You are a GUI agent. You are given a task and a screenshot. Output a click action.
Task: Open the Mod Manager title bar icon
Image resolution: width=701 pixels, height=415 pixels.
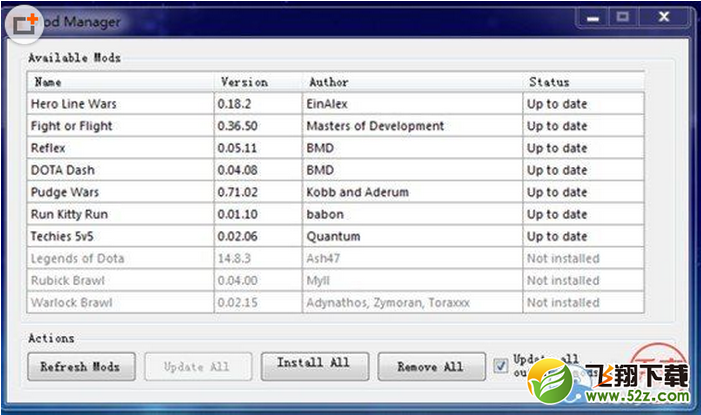[x=24, y=24]
